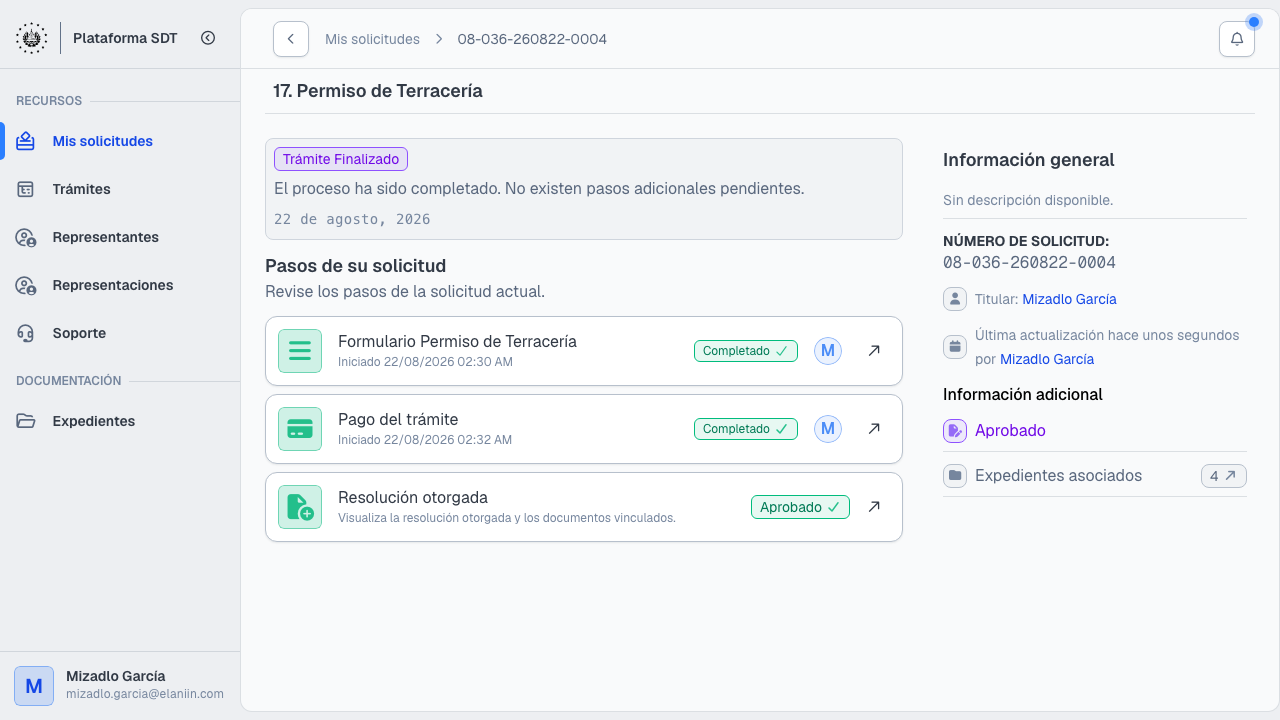
Task: Open Representantes section
Action: pos(120,237)
